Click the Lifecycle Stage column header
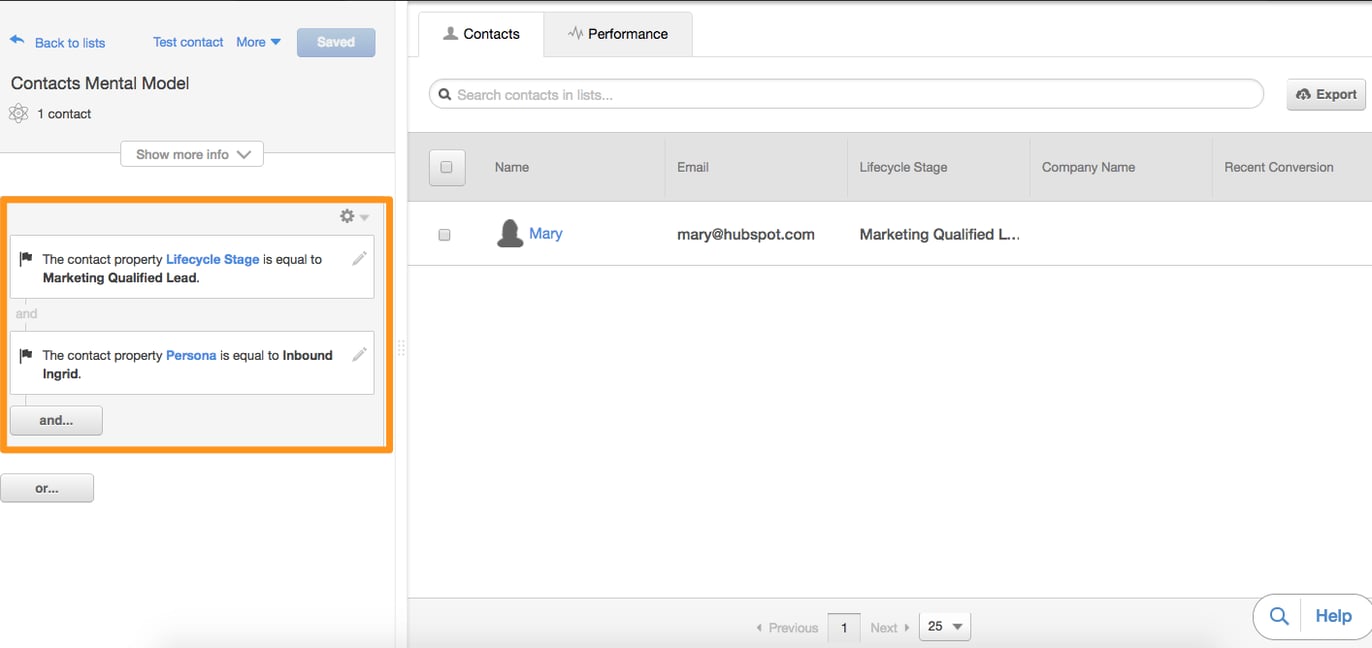 click(903, 167)
